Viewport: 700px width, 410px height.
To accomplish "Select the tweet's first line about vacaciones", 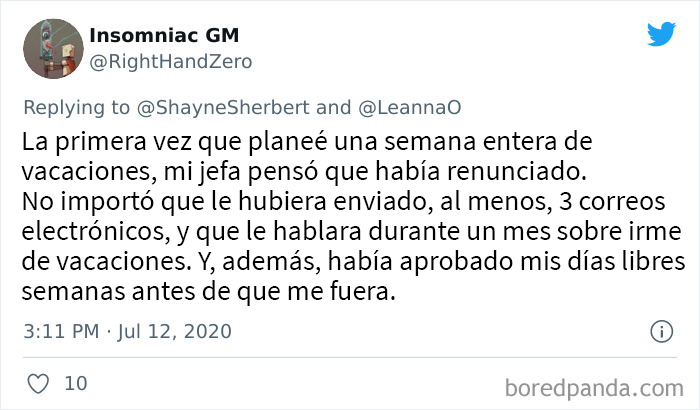I will click(307, 142).
